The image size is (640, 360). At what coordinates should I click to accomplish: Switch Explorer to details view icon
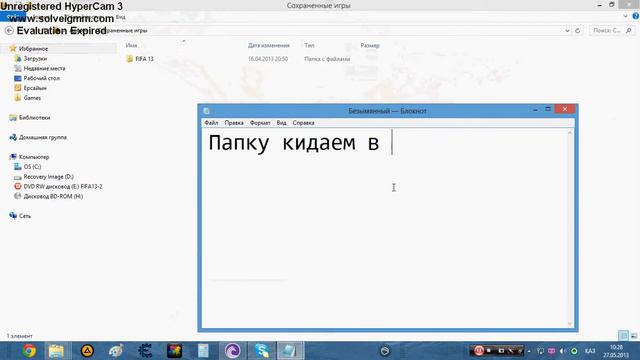[x=623, y=336]
